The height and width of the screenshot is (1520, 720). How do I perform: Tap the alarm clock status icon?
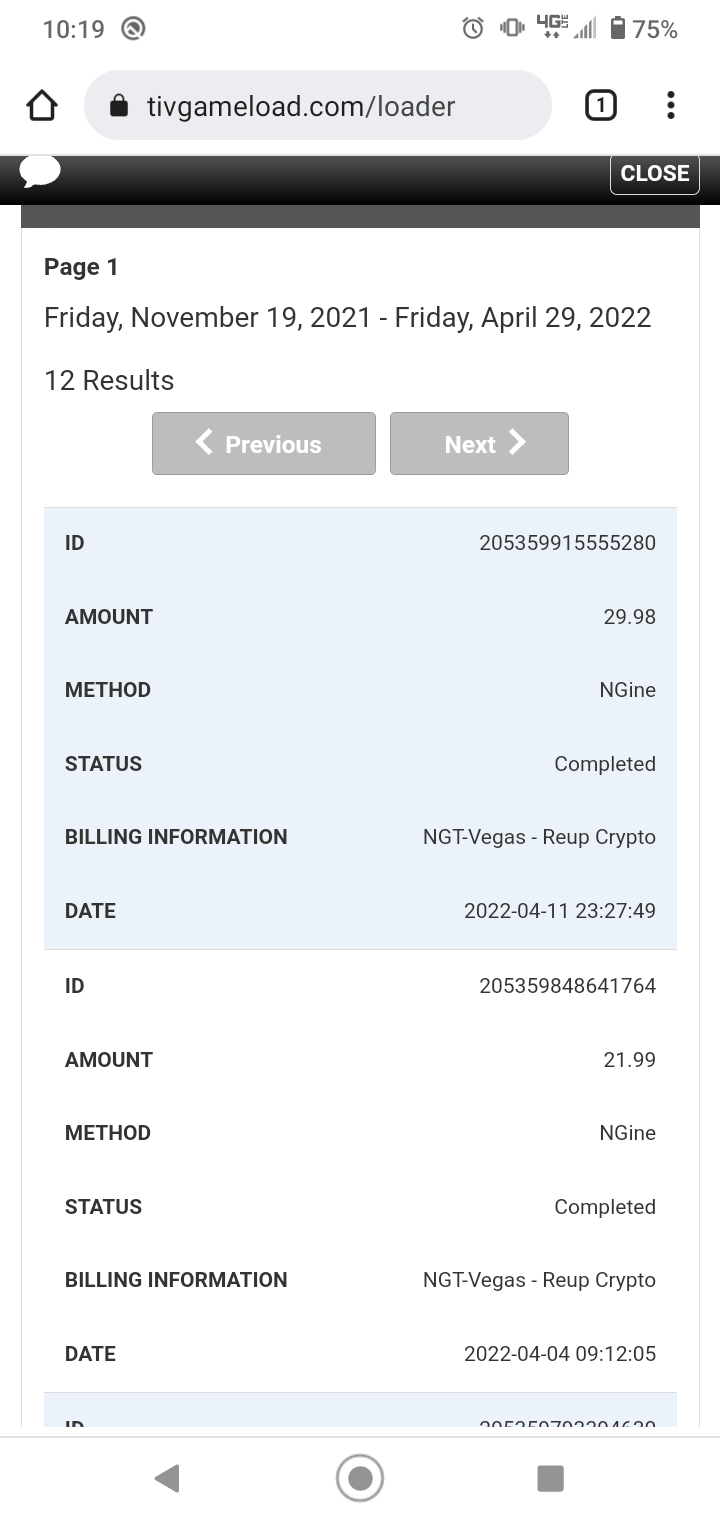coord(473,29)
